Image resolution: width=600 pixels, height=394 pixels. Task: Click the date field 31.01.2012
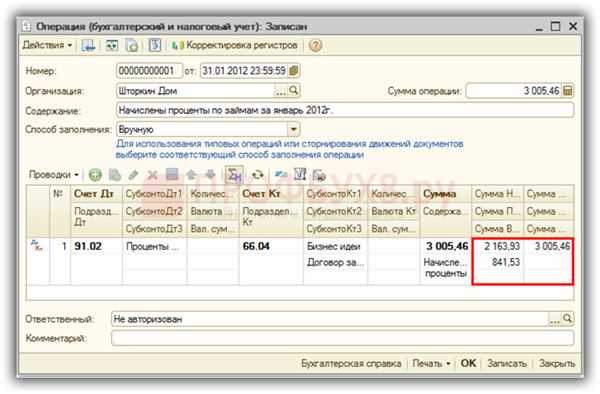click(x=244, y=71)
